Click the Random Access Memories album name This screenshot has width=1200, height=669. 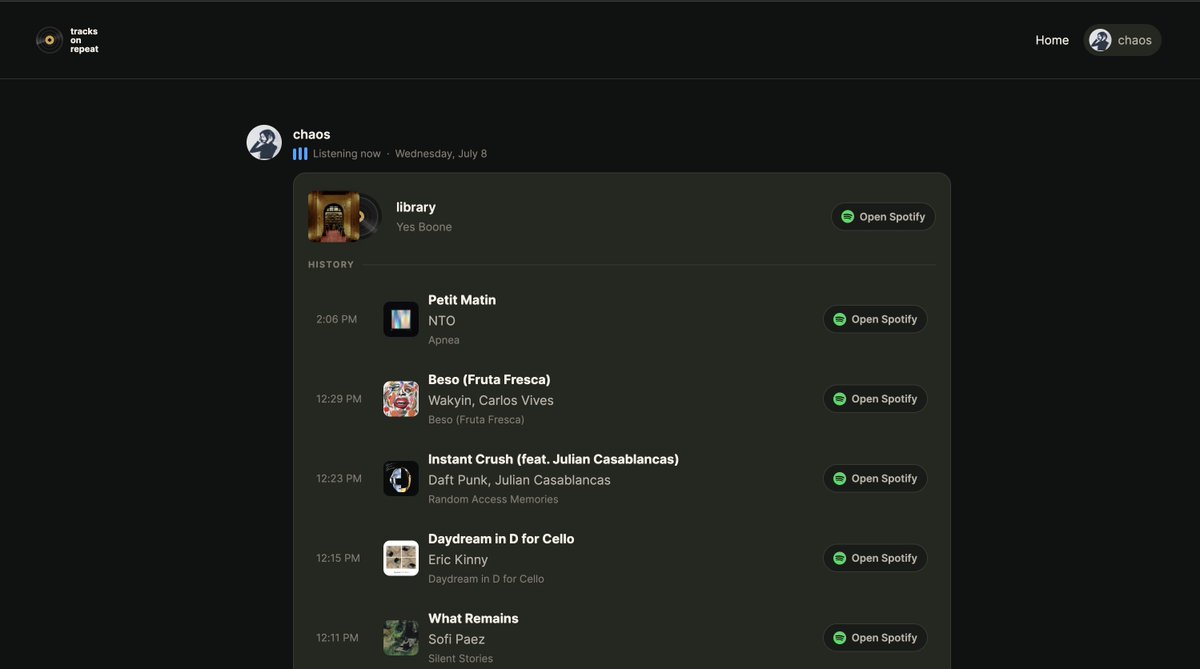pyautogui.click(x=493, y=499)
